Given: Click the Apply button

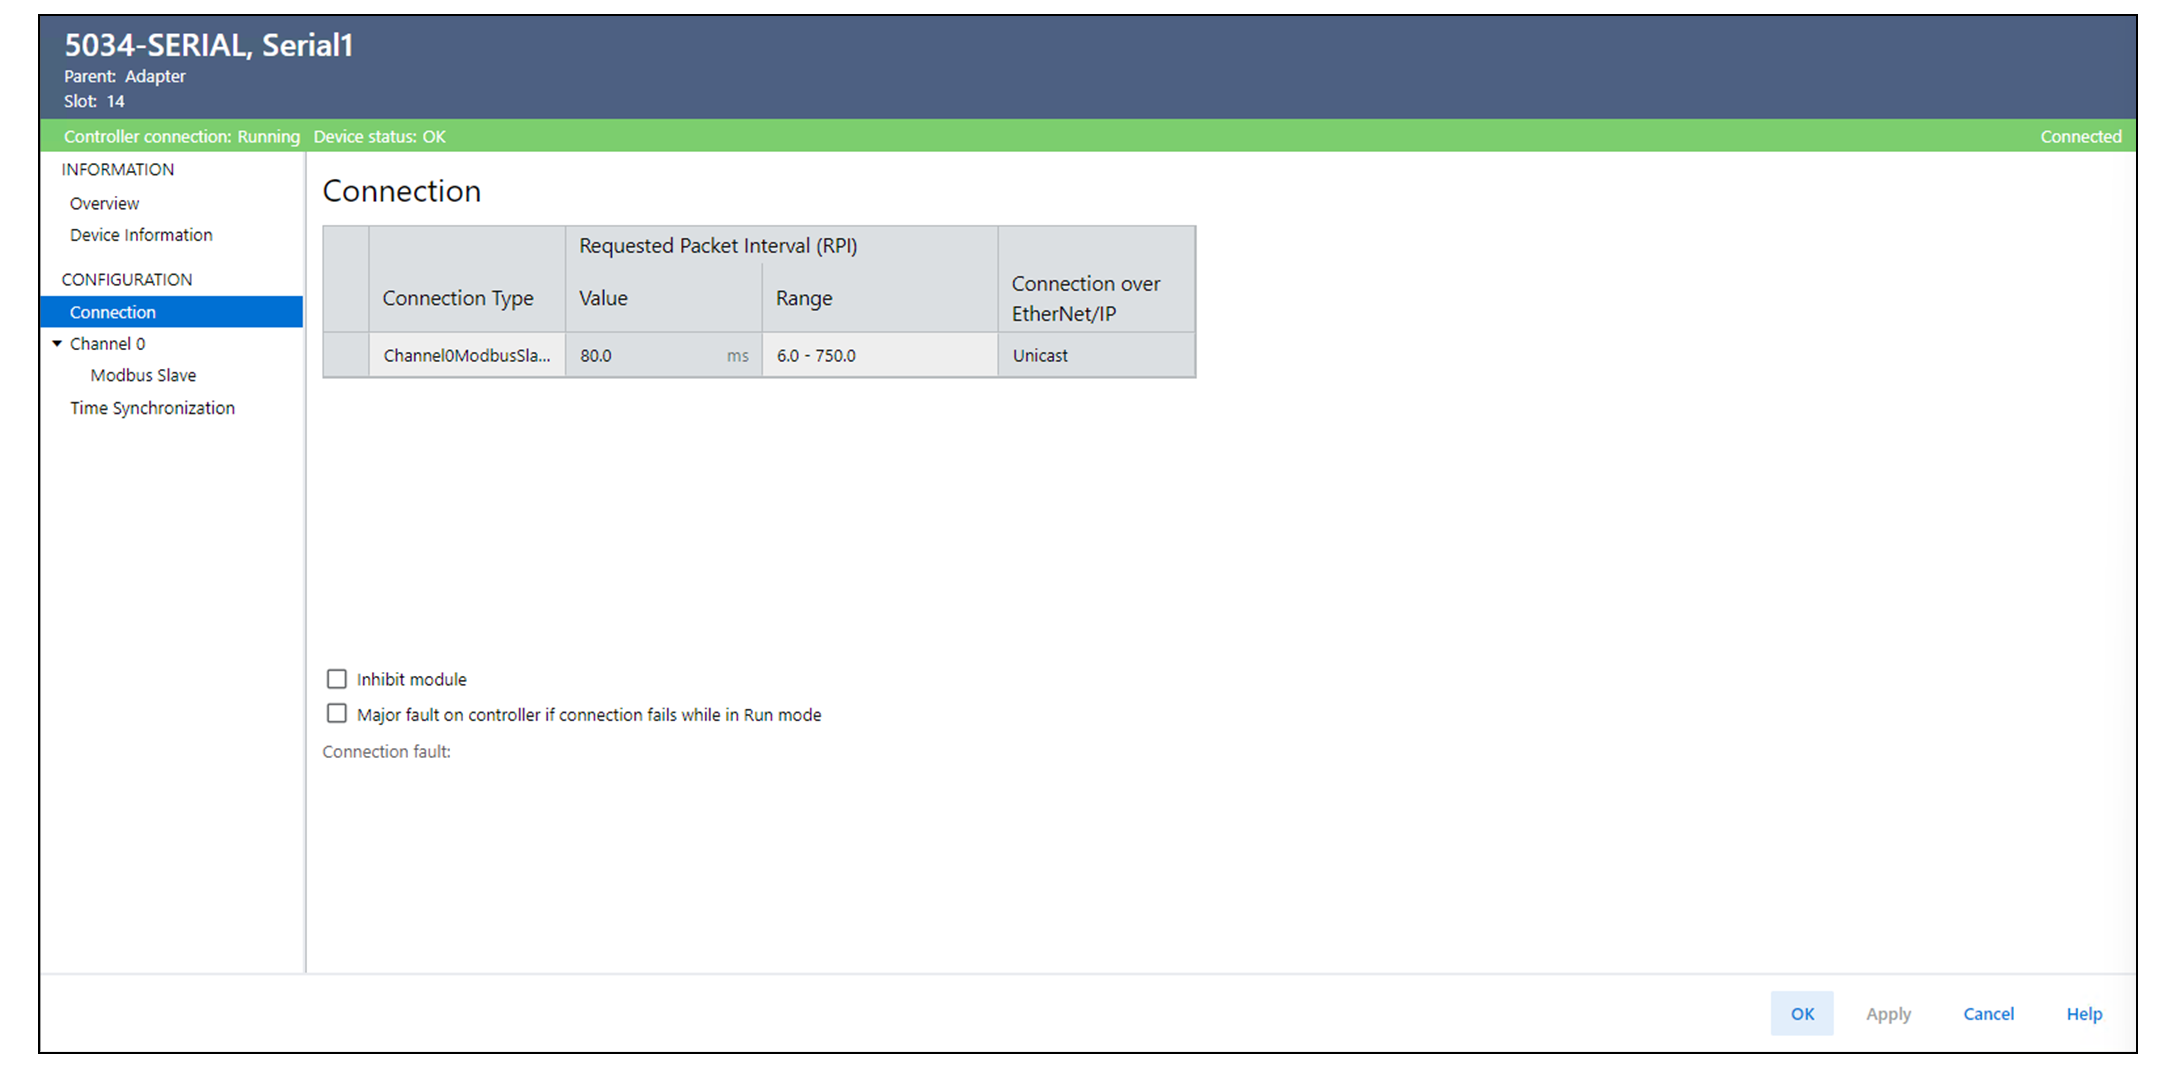Looking at the screenshot, I should [x=1887, y=1014].
